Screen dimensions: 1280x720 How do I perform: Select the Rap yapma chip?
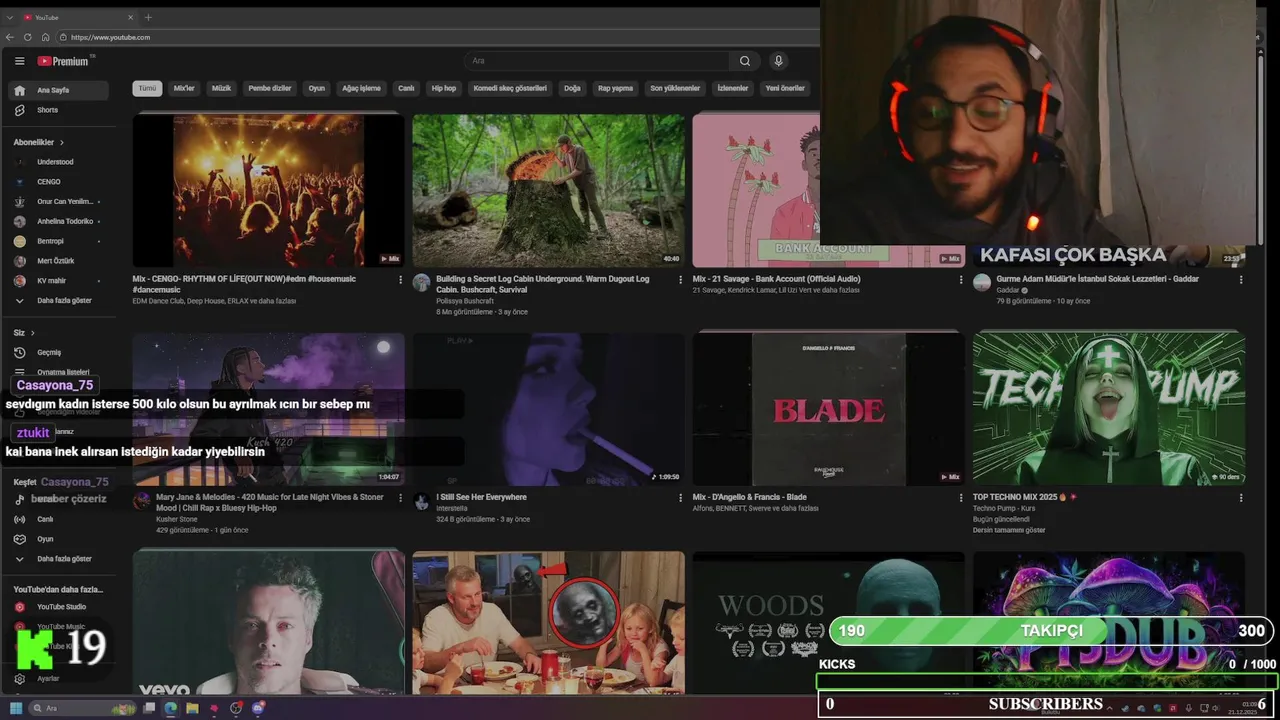coord(615,88)
